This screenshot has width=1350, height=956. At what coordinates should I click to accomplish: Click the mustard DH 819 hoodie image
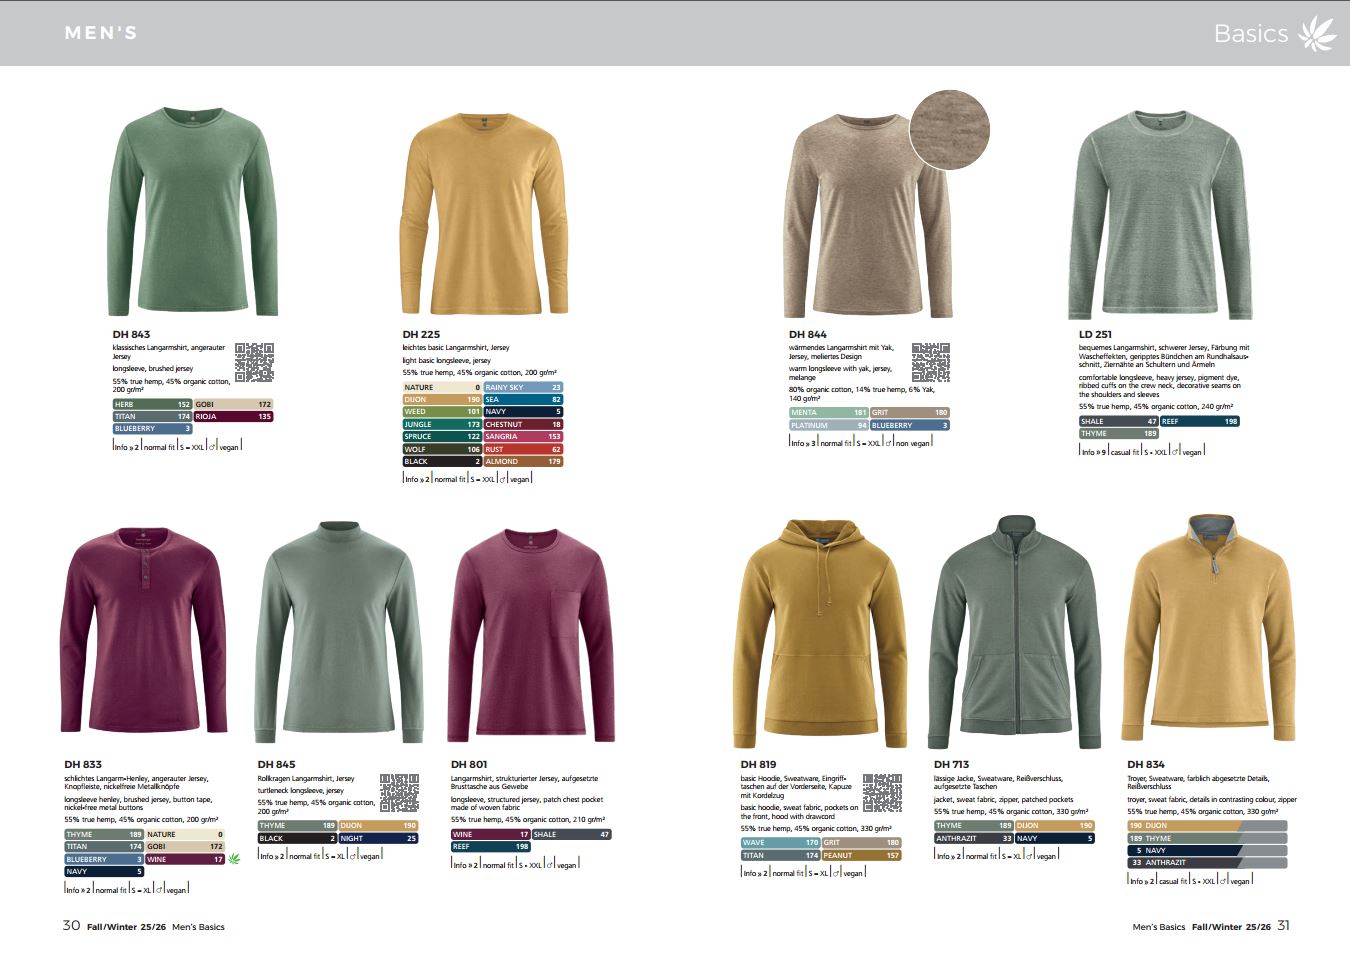[820, 632]
